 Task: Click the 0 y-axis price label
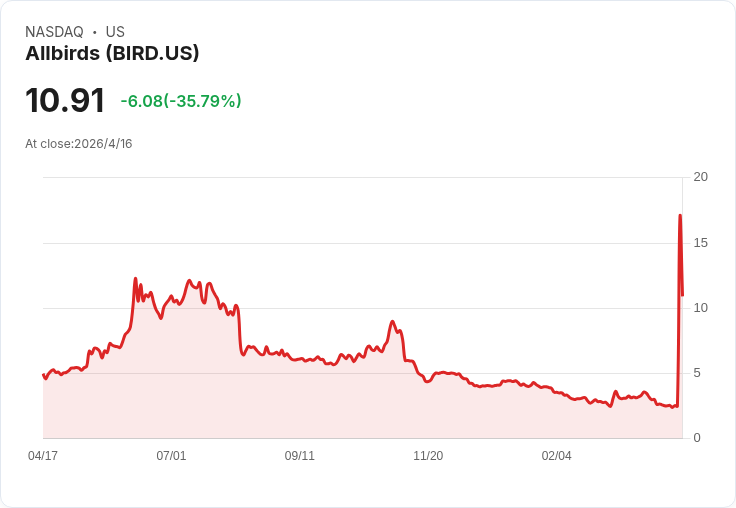[x=697, y=438]
